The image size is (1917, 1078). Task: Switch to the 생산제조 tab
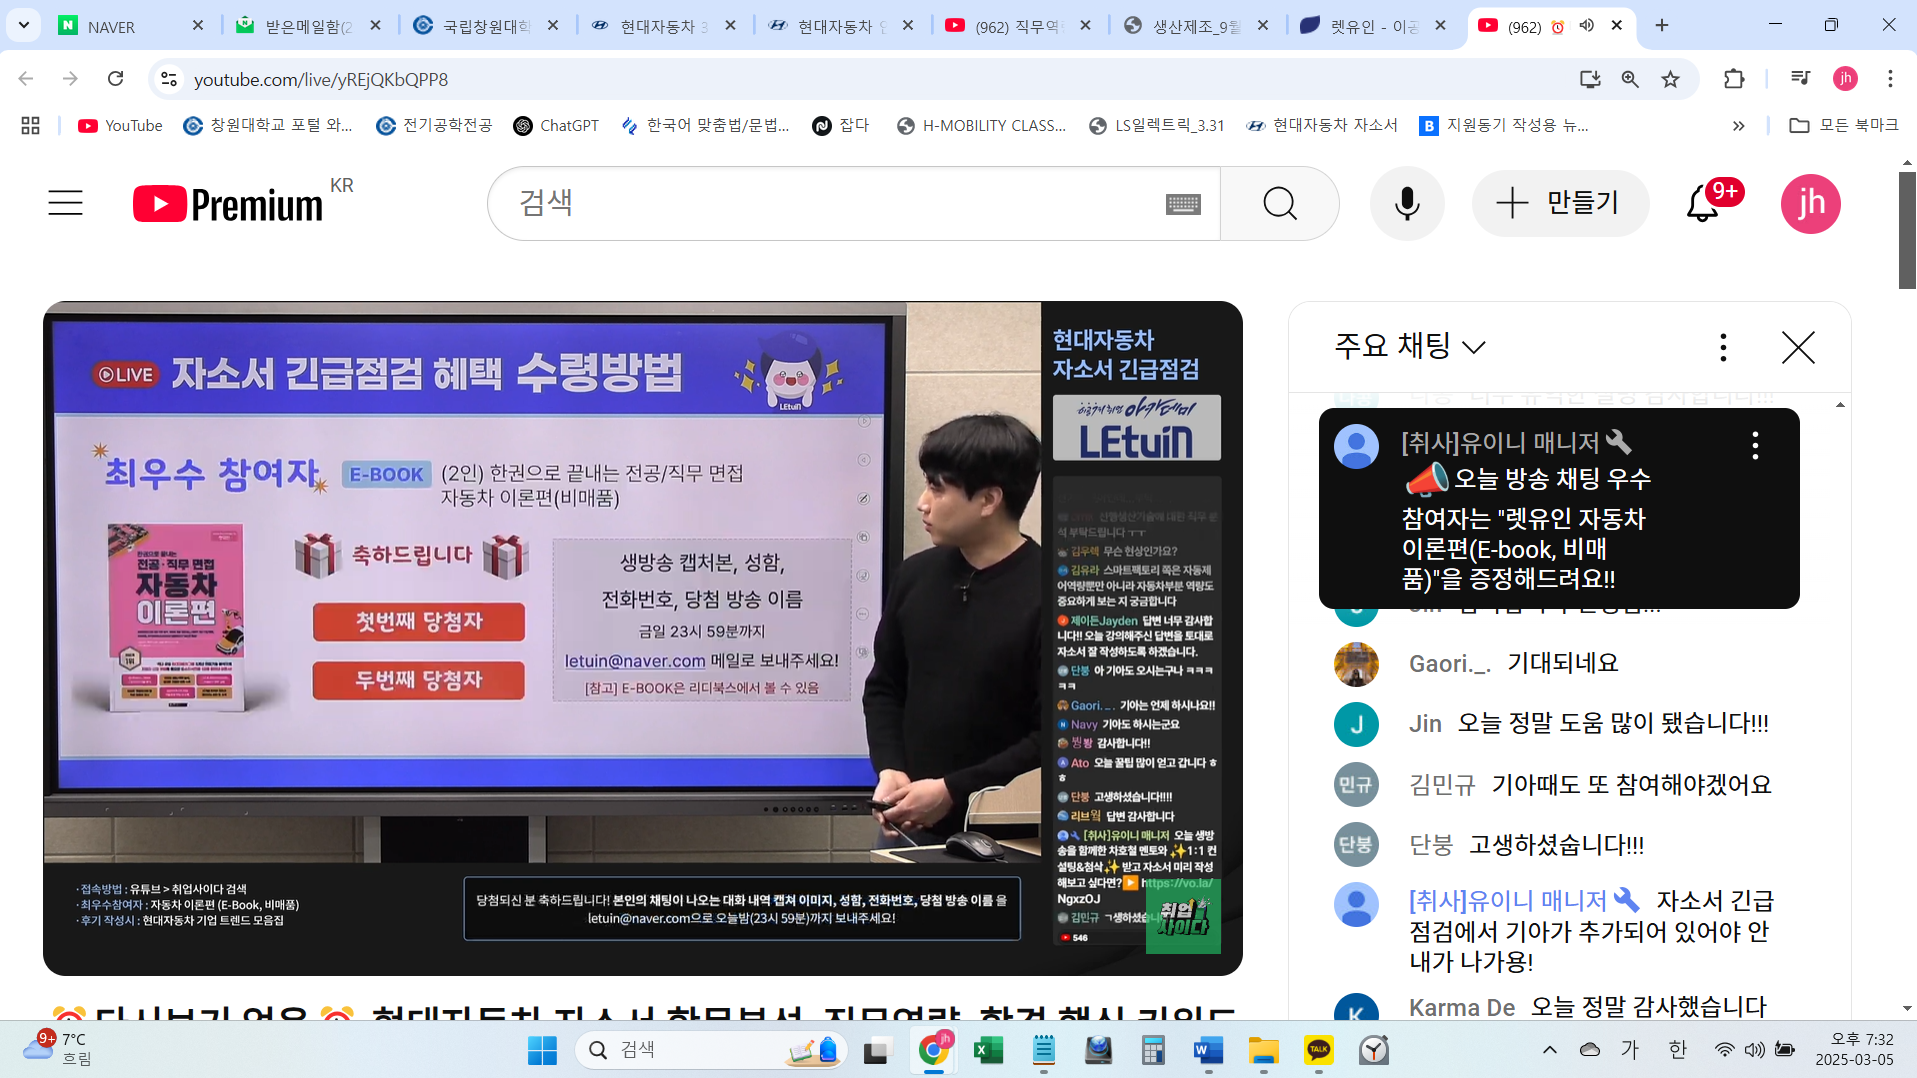tap(1196, 26)
